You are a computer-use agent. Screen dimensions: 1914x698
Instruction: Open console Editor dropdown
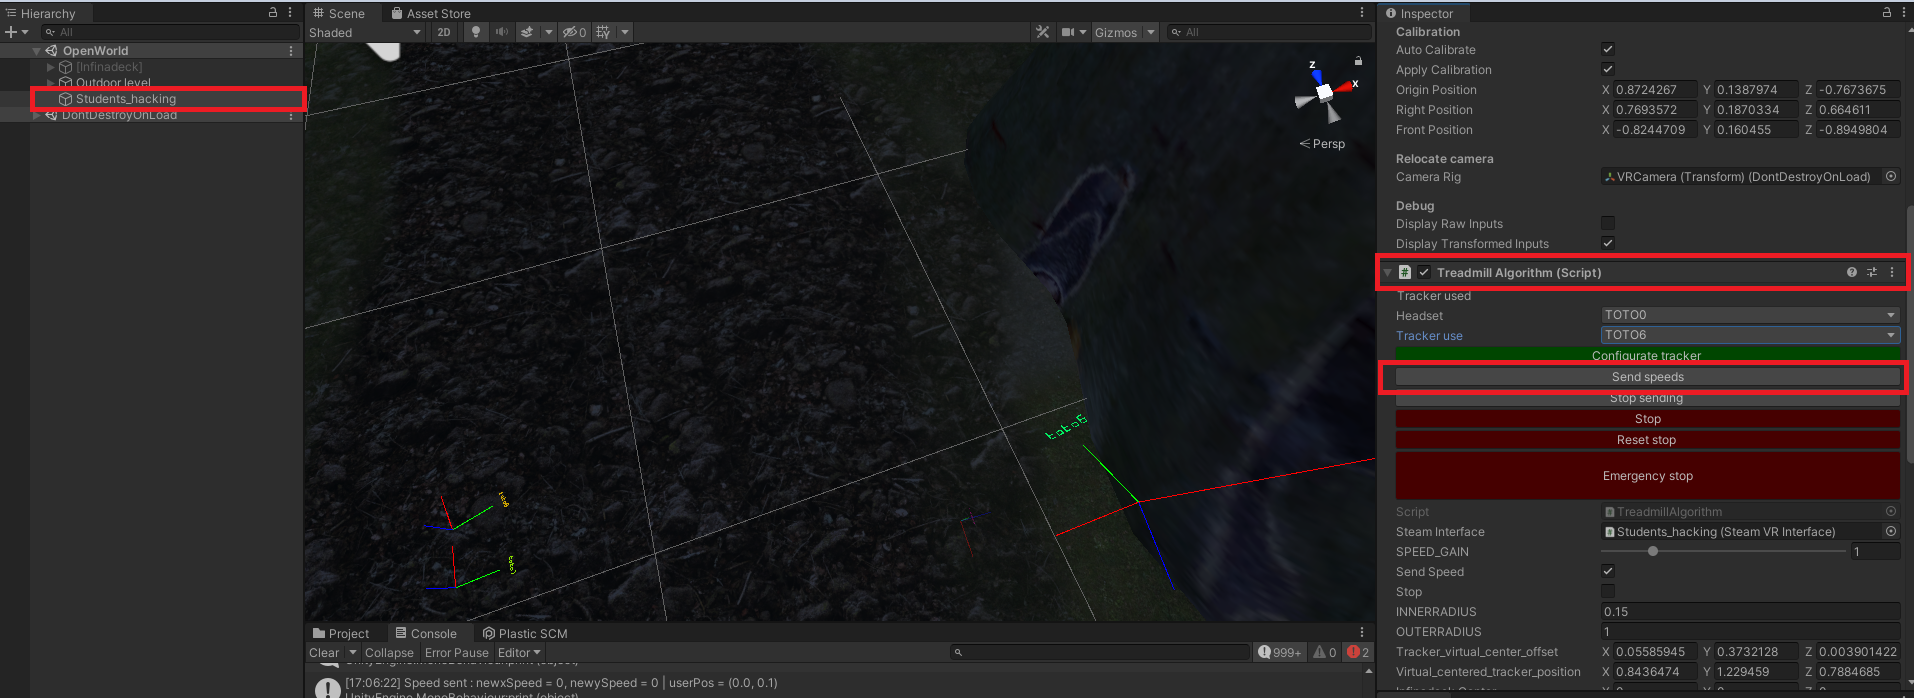(519, 652)
